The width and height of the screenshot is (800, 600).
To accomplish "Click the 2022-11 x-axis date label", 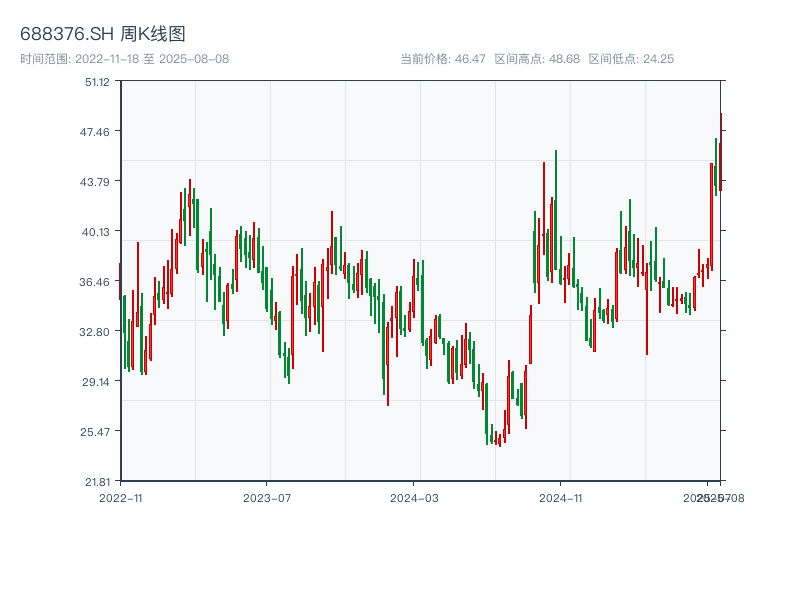I will coord(121,497).
